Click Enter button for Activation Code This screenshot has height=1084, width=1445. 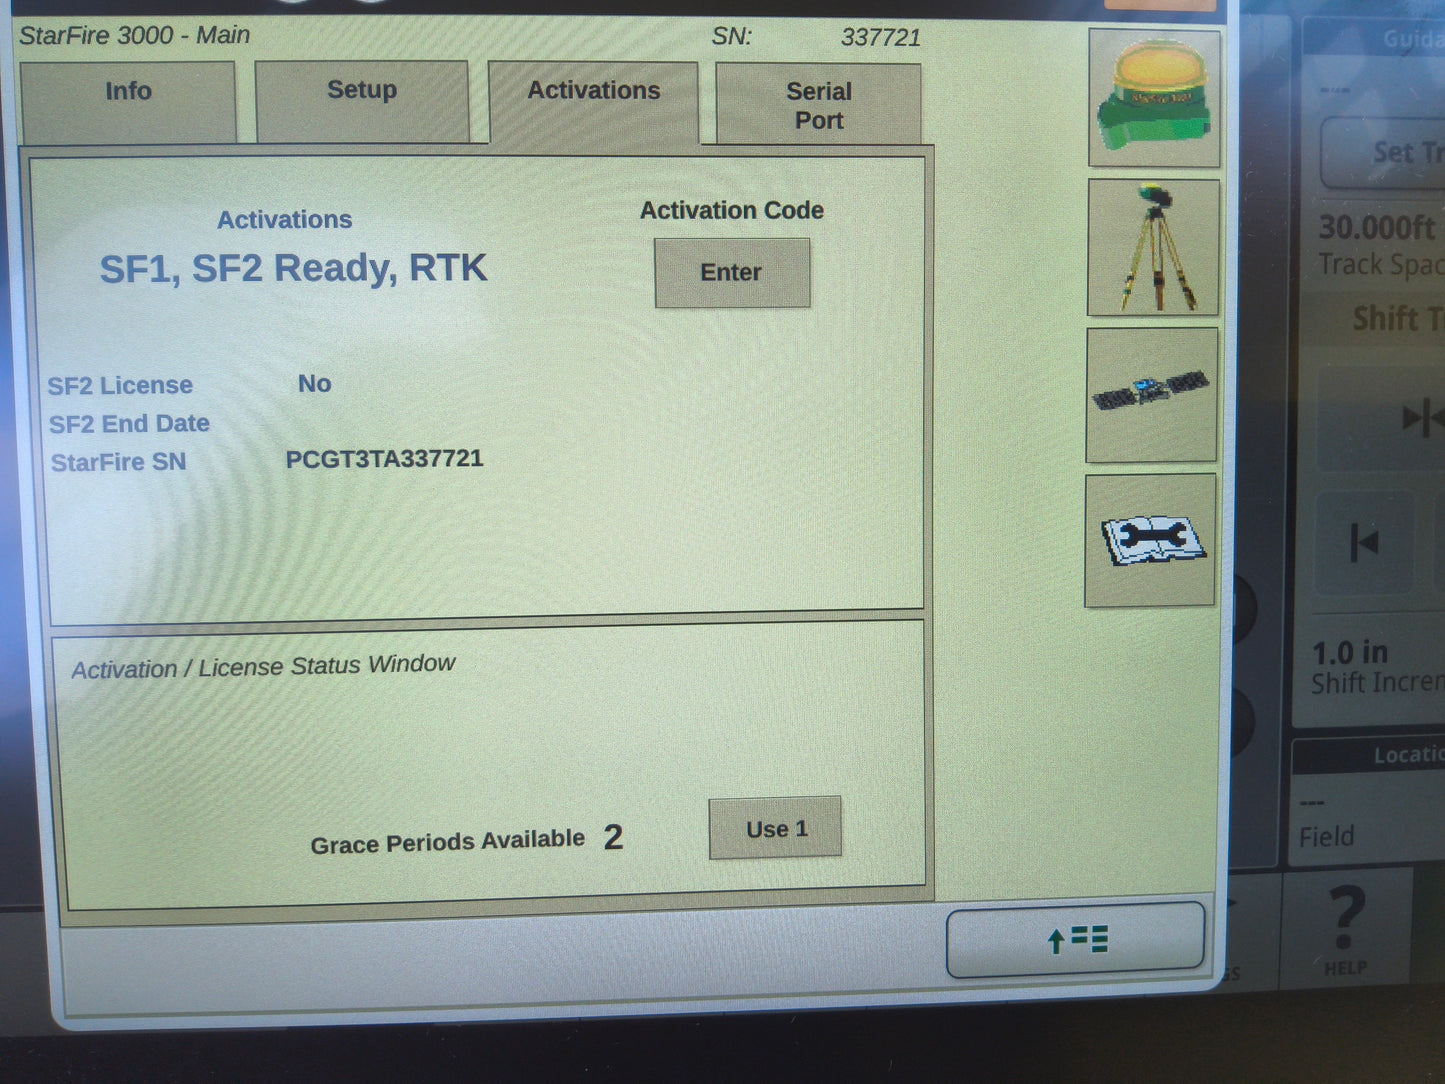(x=732, y=272)
